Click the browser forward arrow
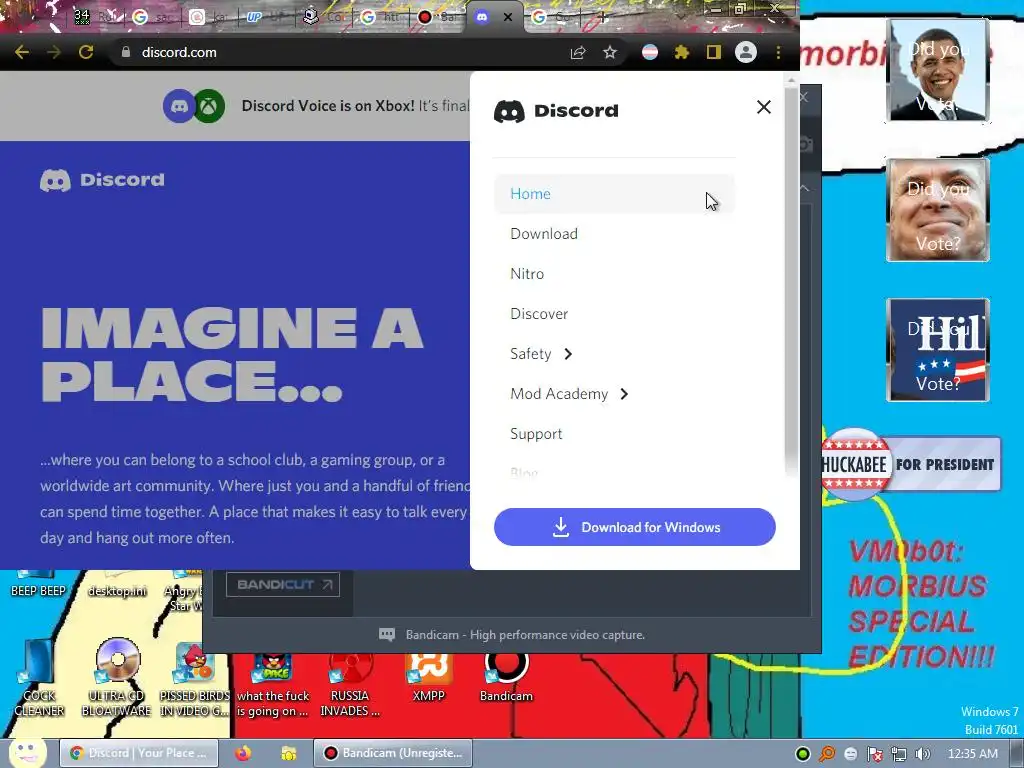 tap(54, 52)
